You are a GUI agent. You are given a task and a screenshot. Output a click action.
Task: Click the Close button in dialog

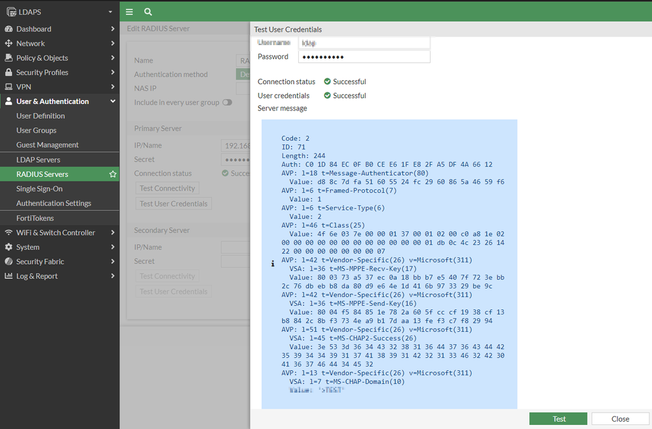[620, 419]
